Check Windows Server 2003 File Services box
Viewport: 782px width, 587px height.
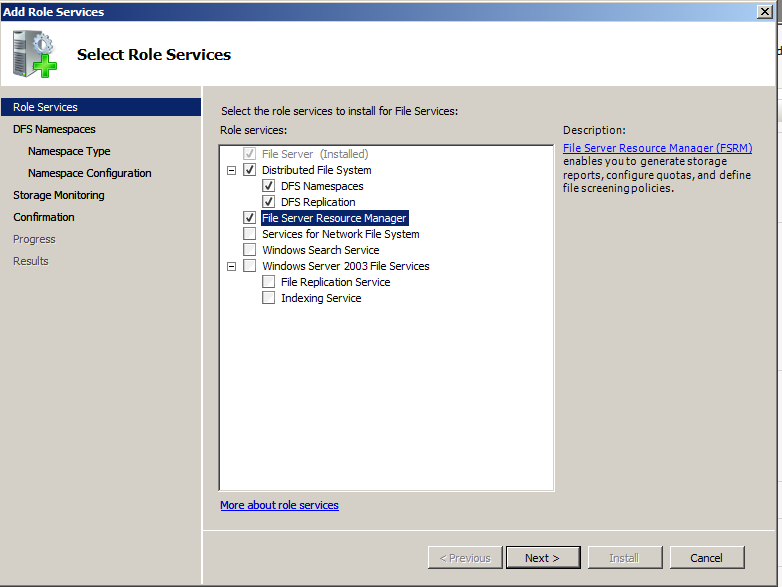coord(249,265)
